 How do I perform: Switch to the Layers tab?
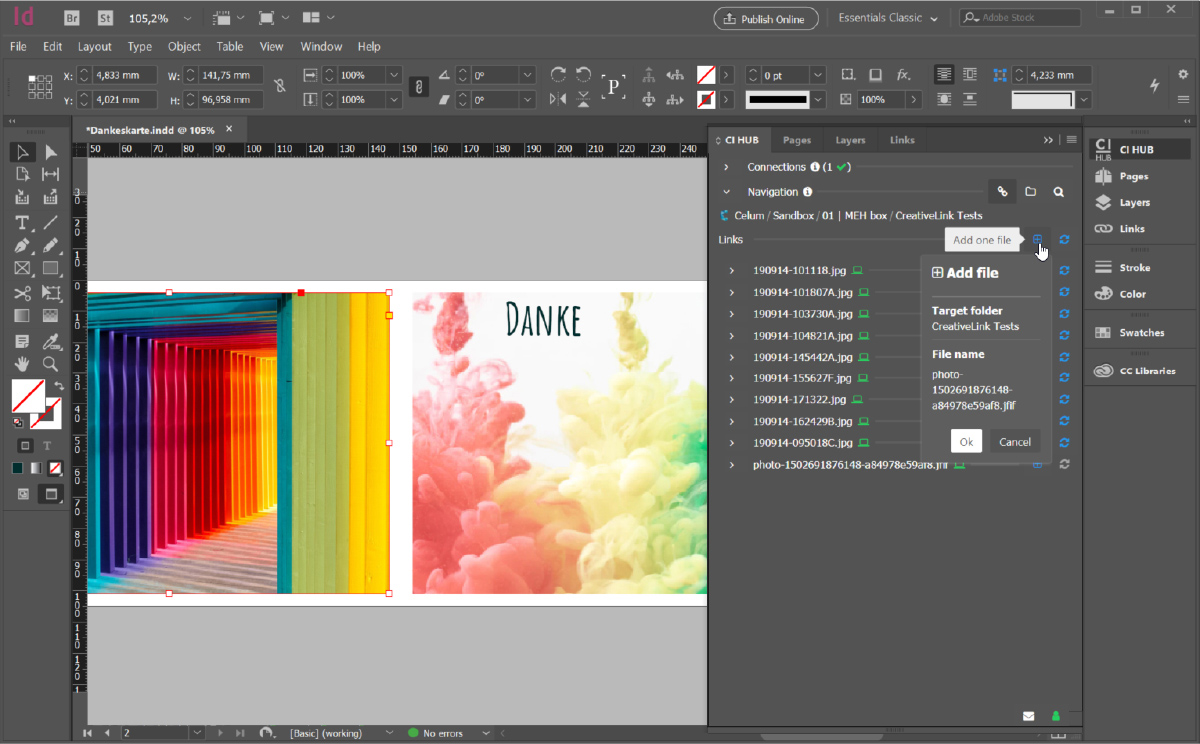850,140
